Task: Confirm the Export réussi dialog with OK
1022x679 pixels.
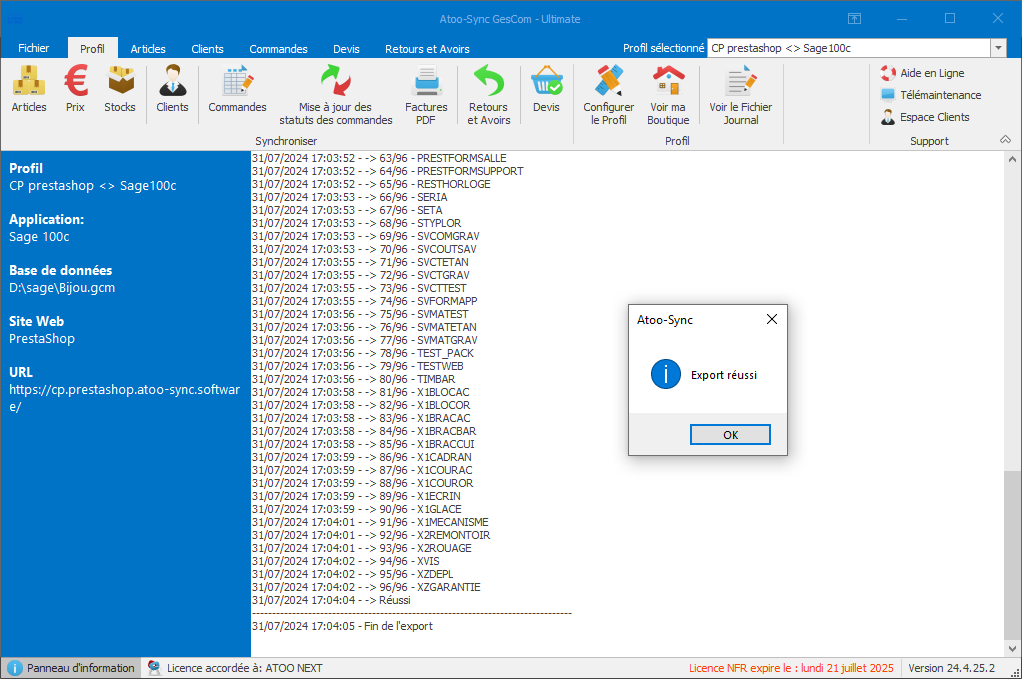Action: pyautogui.click(x=730, y=435)
